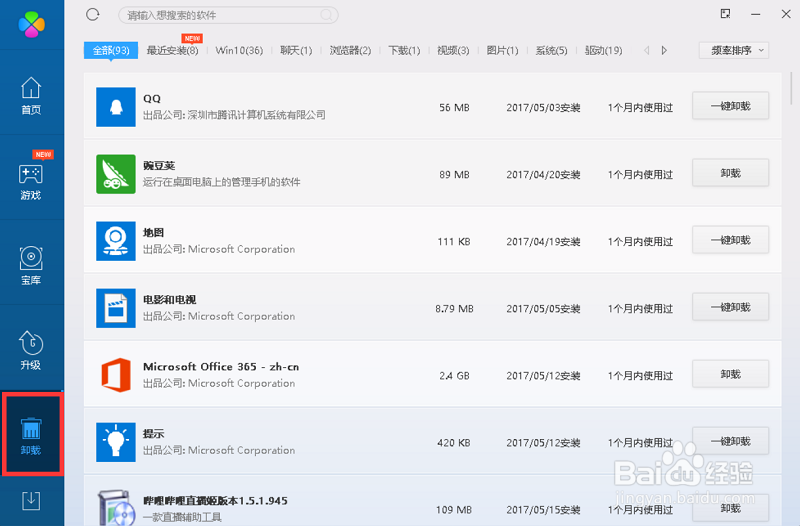Click 卸载 button for 豌豆荚

tap(731, 173)
